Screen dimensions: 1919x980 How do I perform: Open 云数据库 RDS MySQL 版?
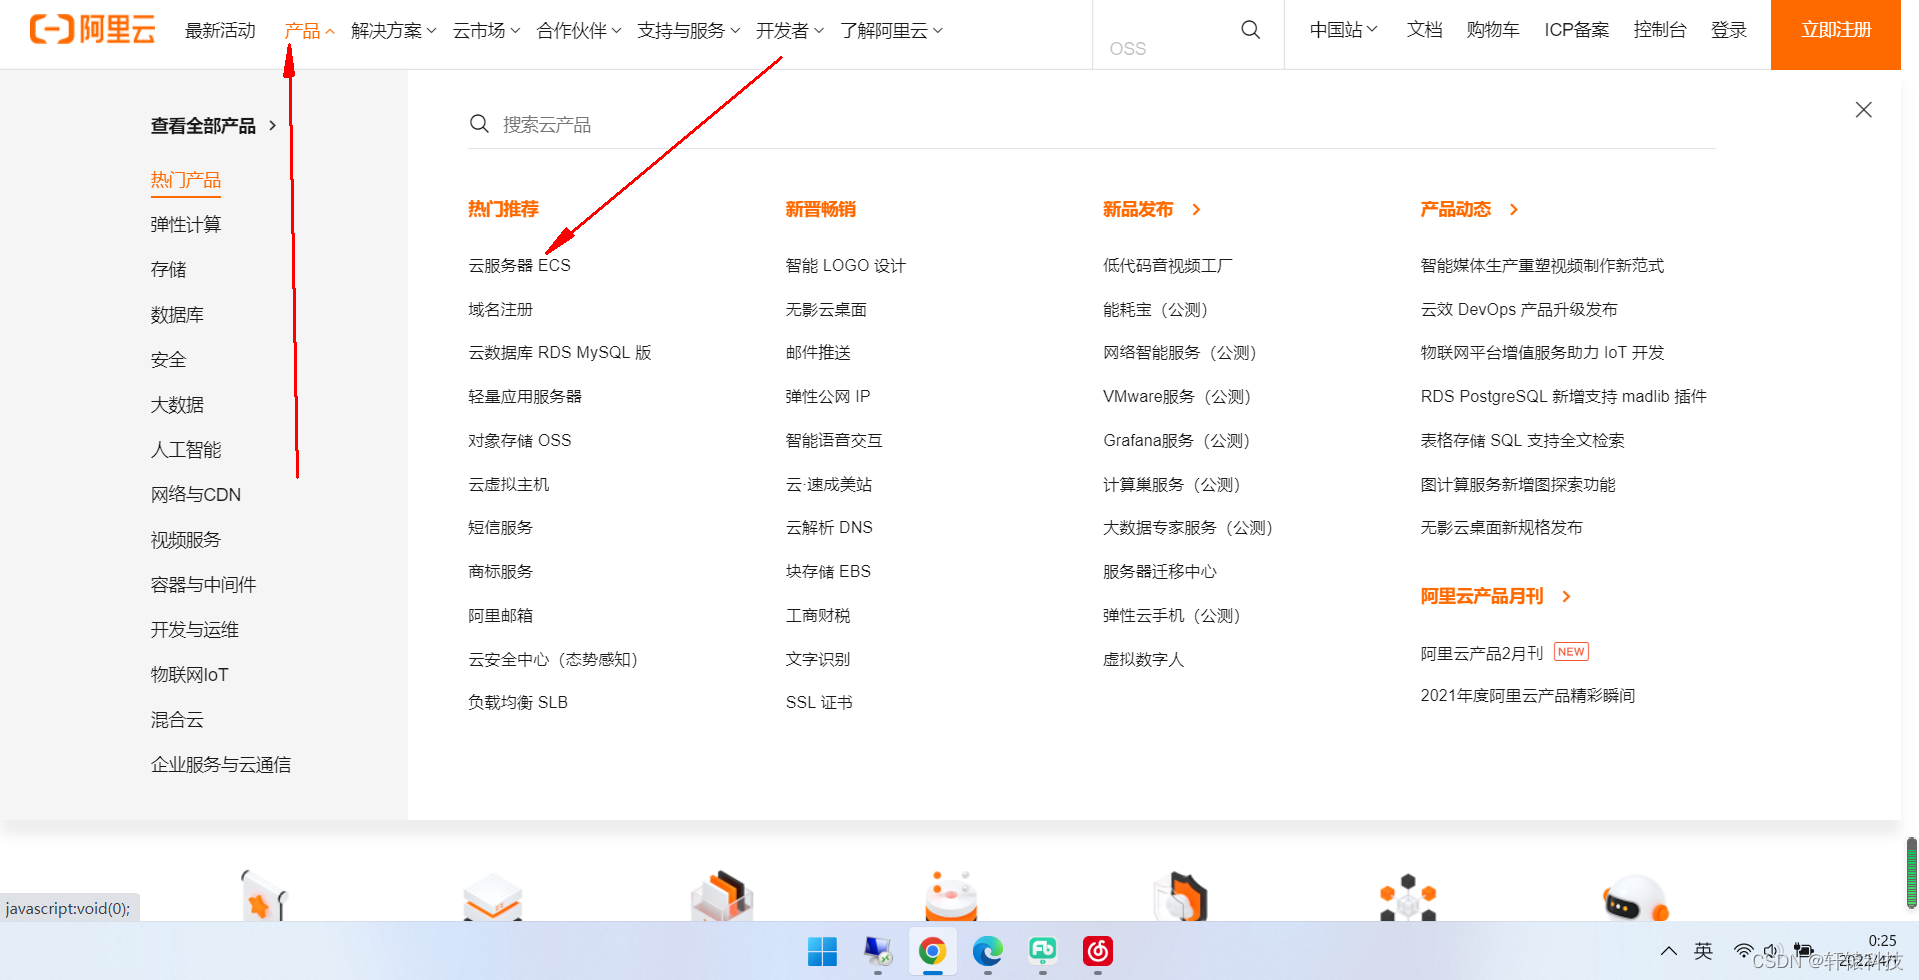pyautogui.click(x=559, y=353)
